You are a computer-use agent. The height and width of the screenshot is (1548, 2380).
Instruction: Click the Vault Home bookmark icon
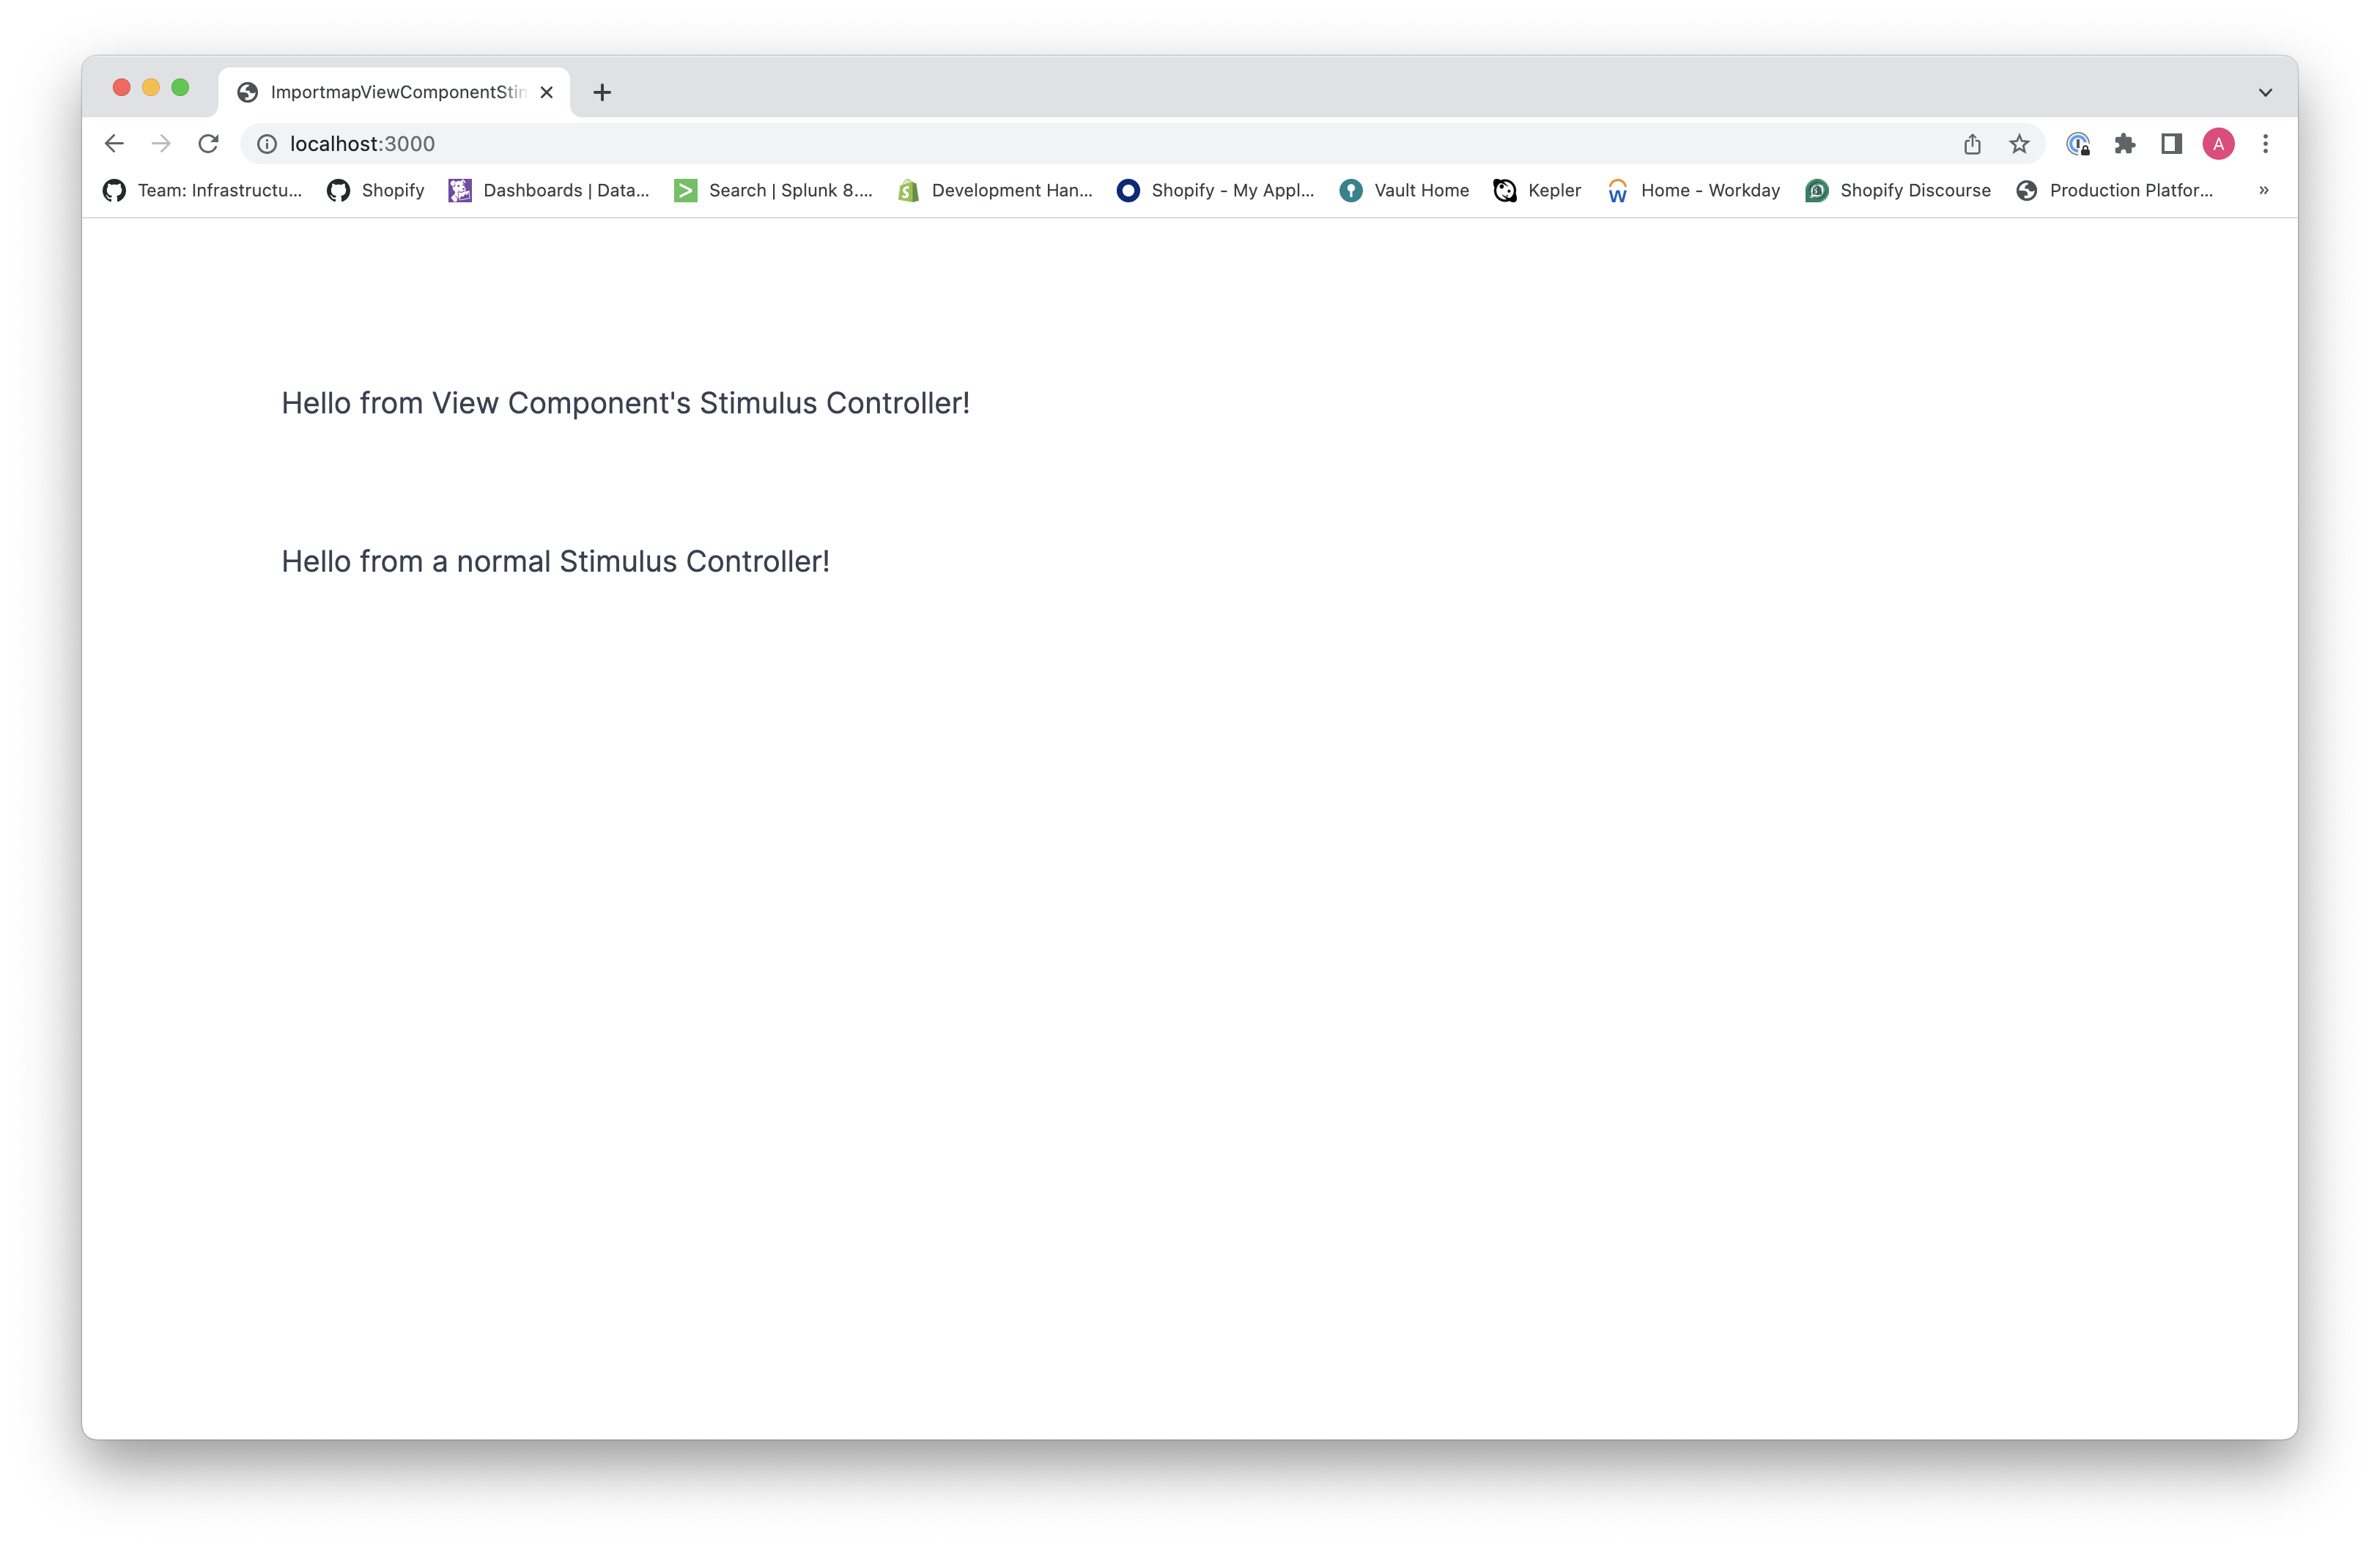pos(1351,191)
